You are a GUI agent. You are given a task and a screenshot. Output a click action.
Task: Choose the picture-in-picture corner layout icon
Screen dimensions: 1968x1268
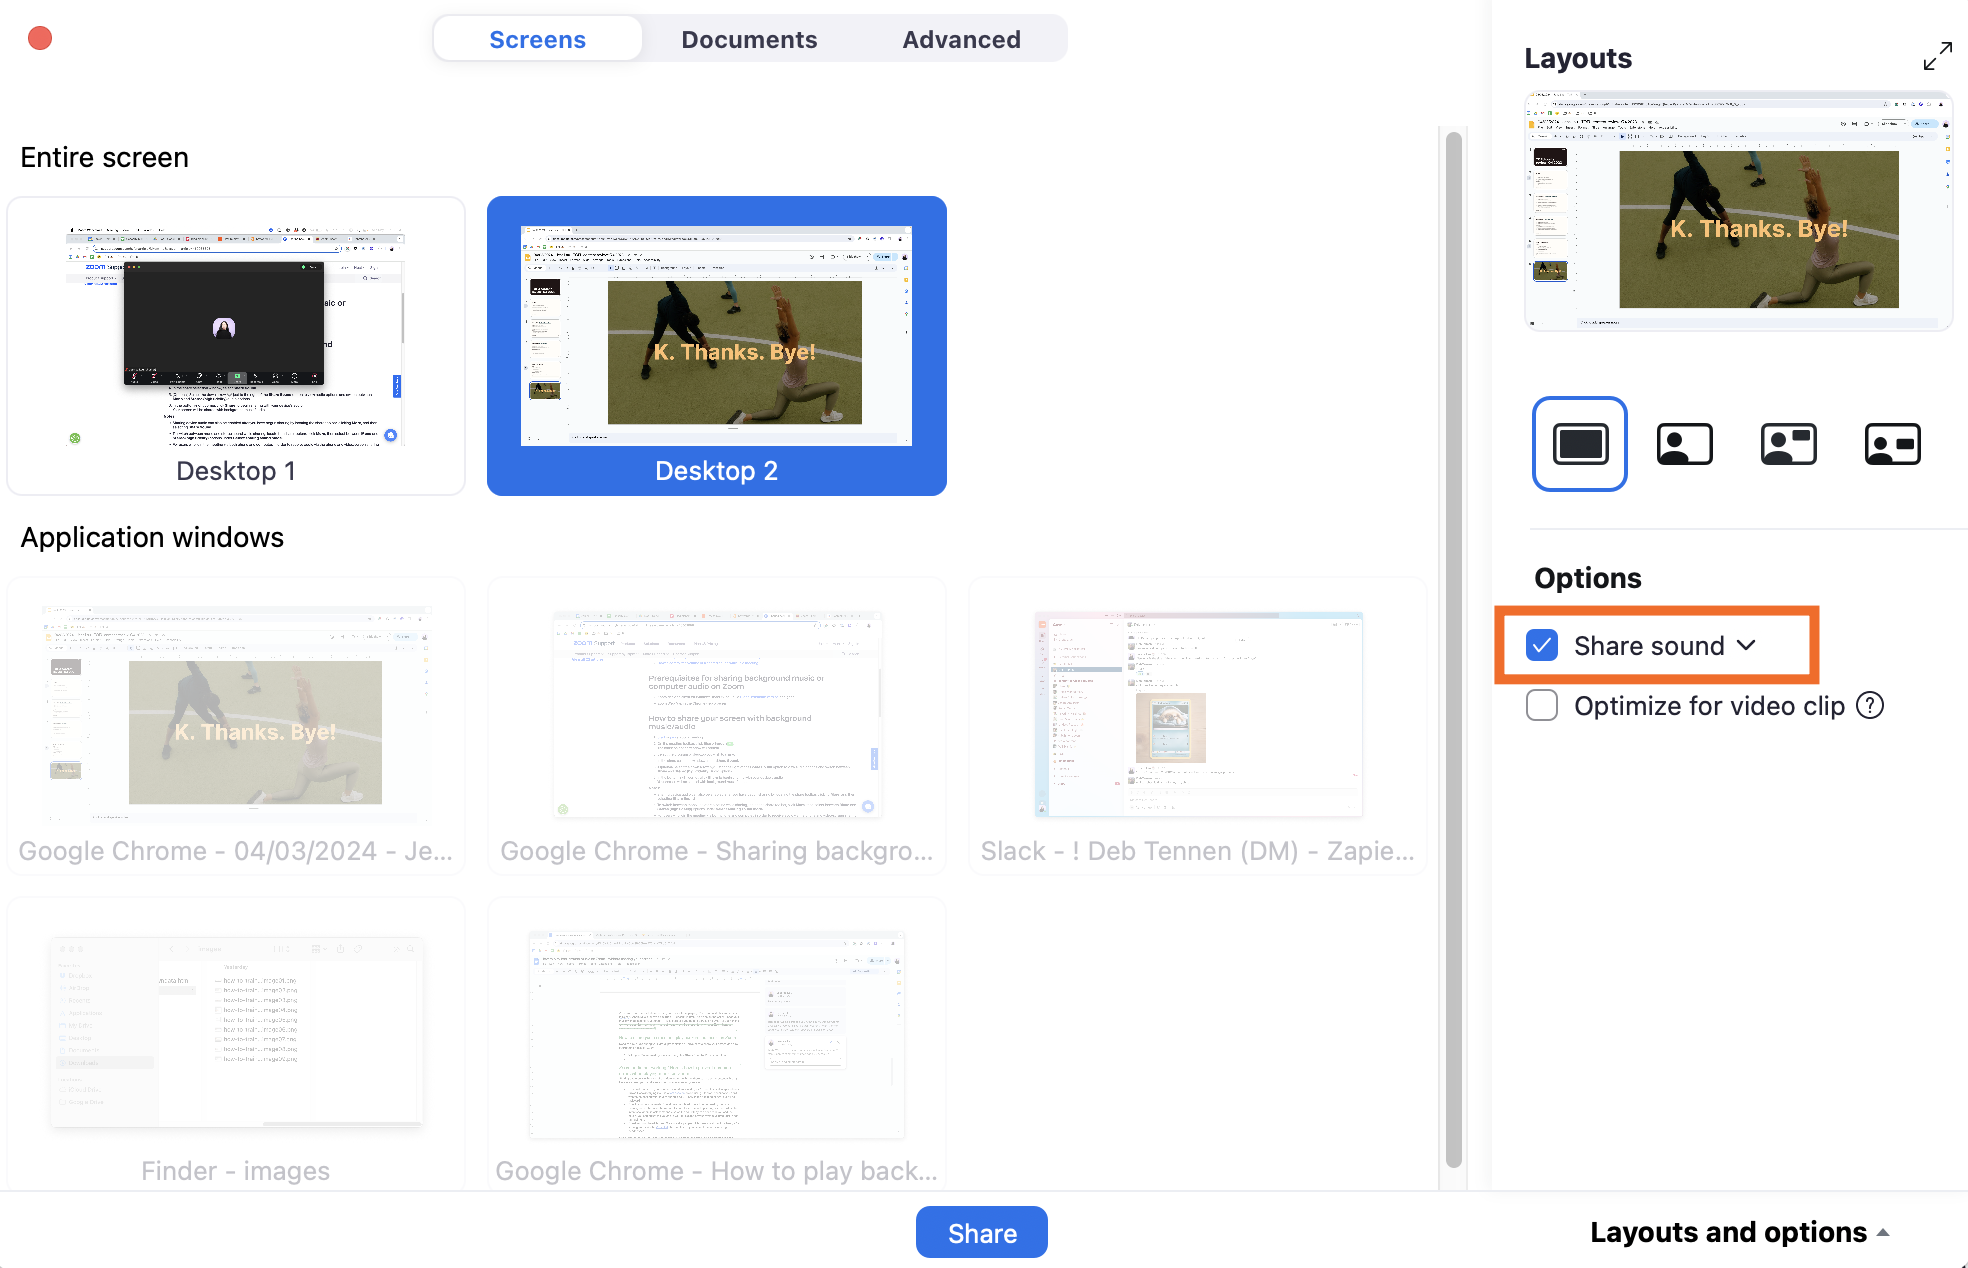[1684, 444]
